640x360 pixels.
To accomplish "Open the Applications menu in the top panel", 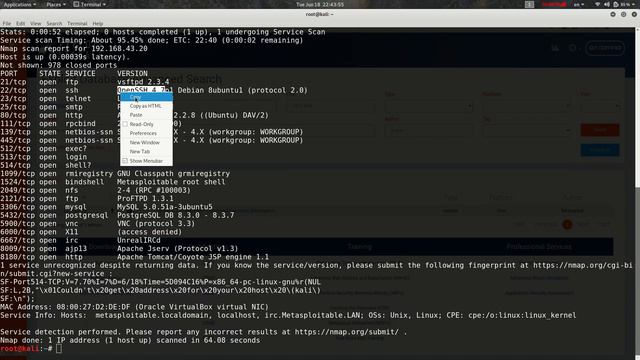I will 19,4.
